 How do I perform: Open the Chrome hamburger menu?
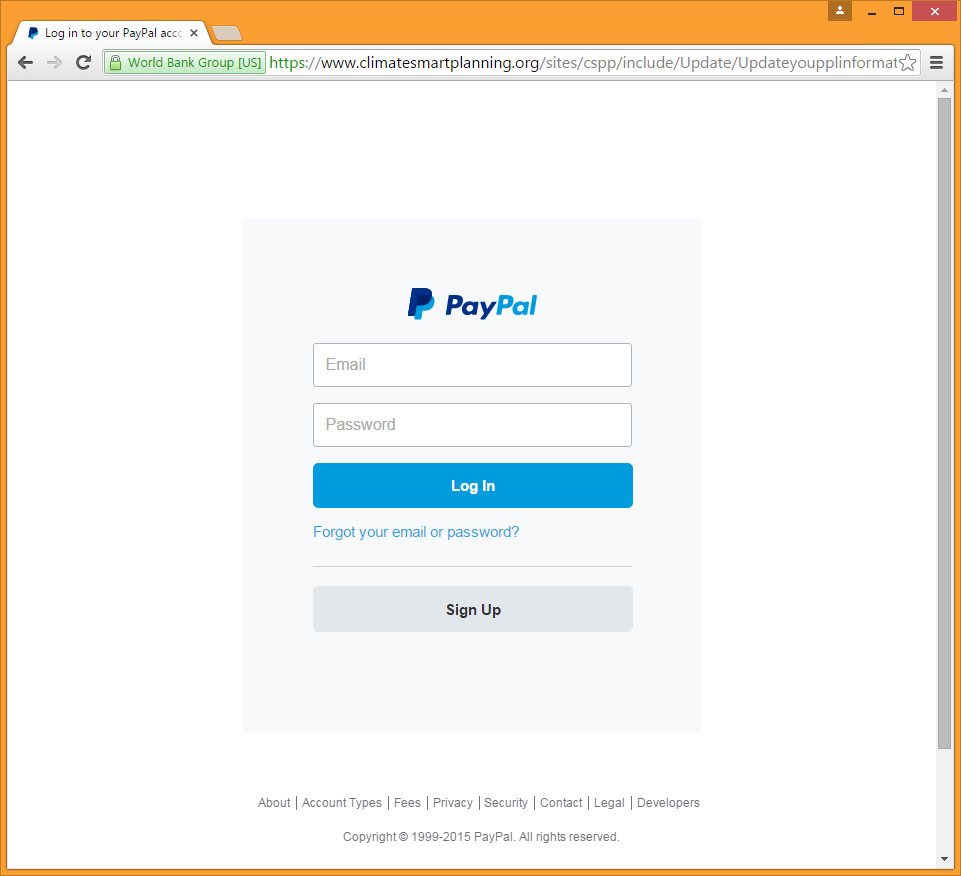[936, 63]
